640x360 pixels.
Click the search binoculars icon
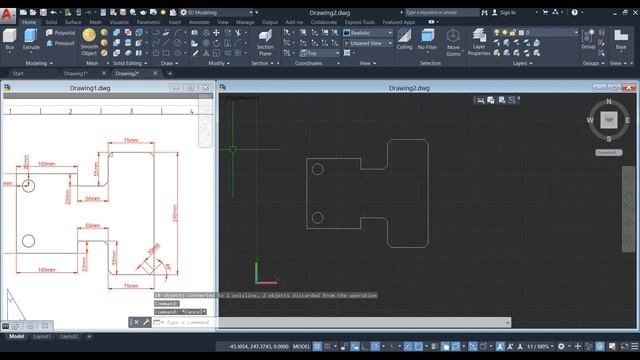(x=484, y=13)
